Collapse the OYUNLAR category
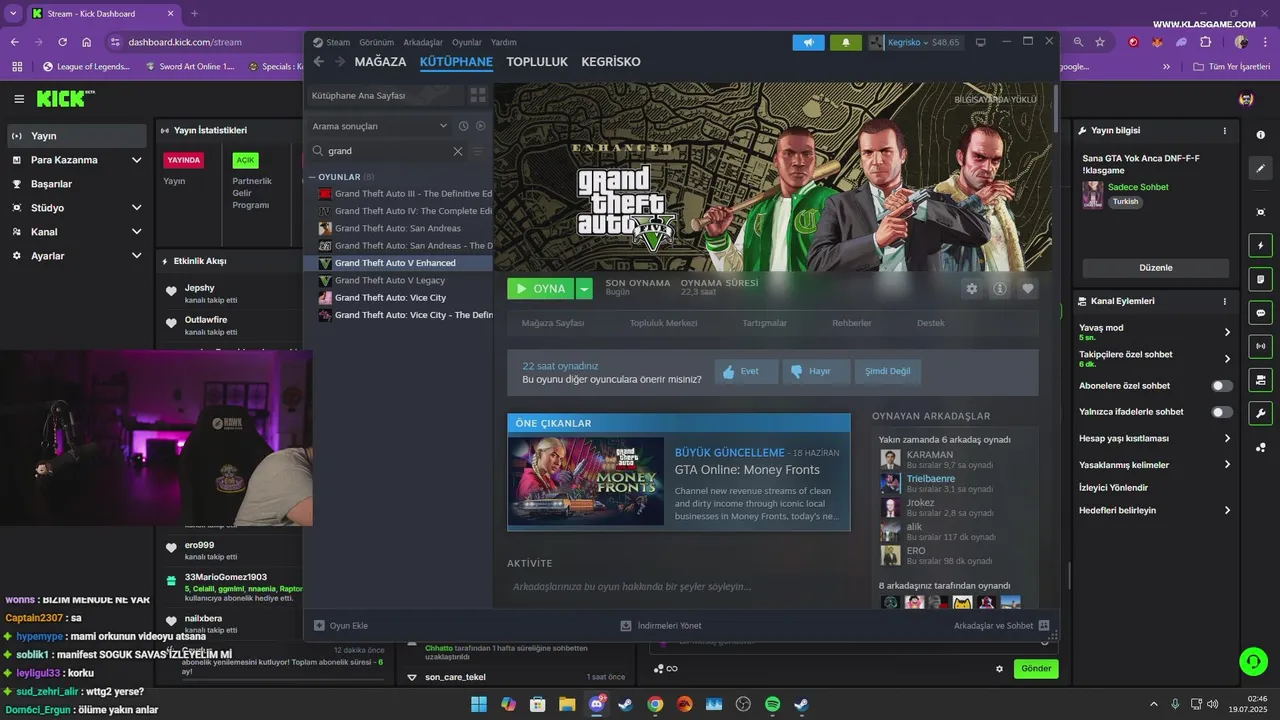The width and height of the screenshot is (1280, 720). [x=312, y=177]
